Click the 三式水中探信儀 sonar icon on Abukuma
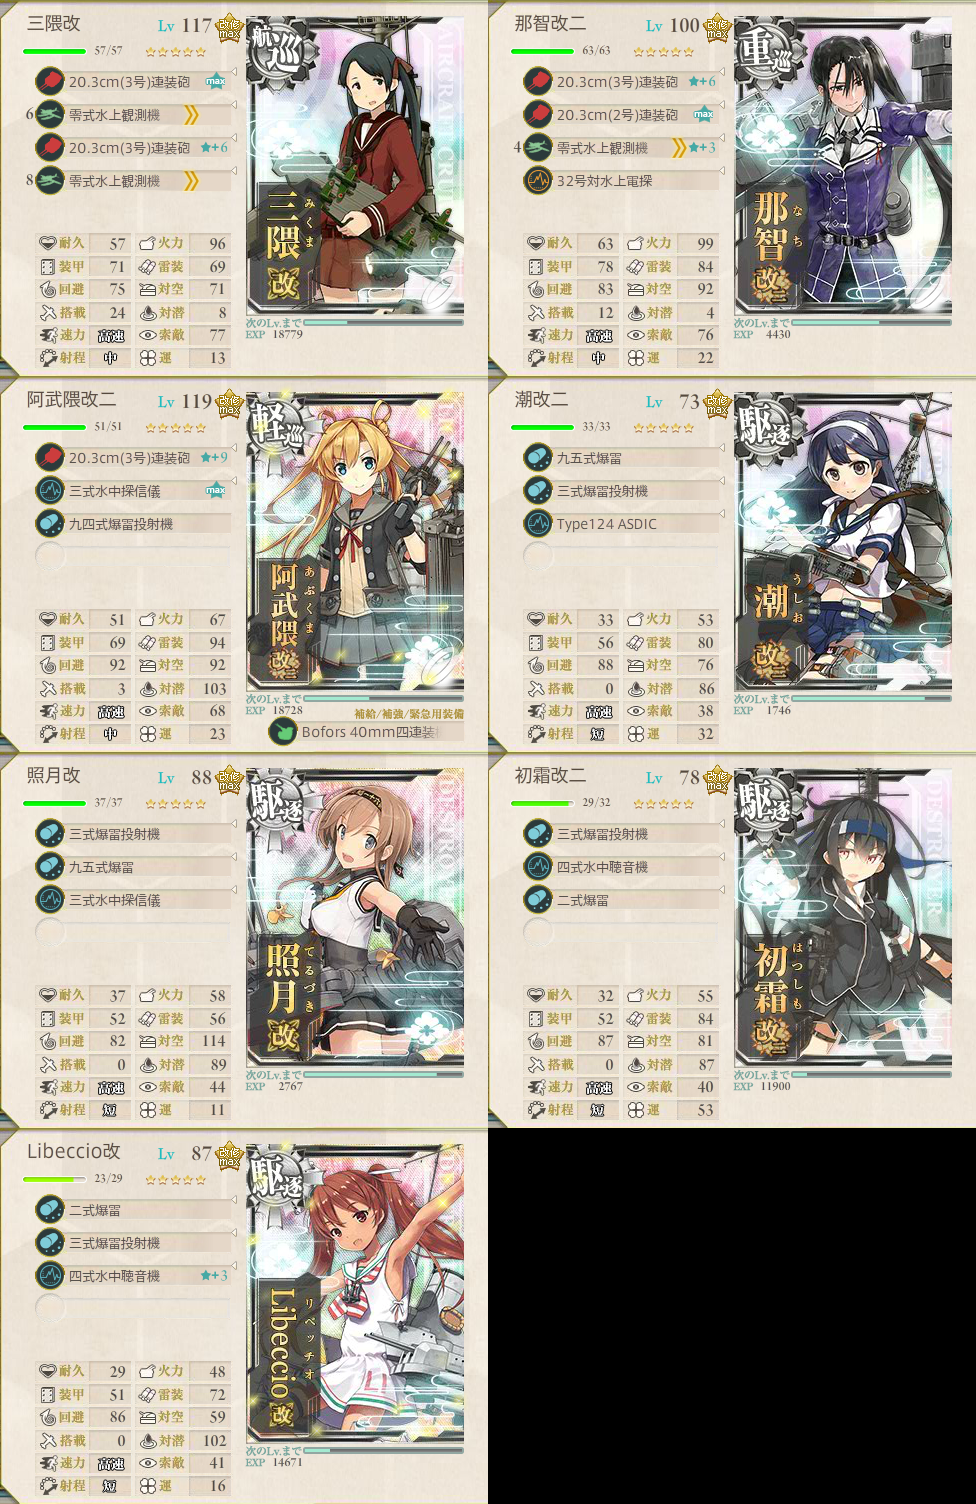Screen dimensions: 976x1504 tap(50, 491)
